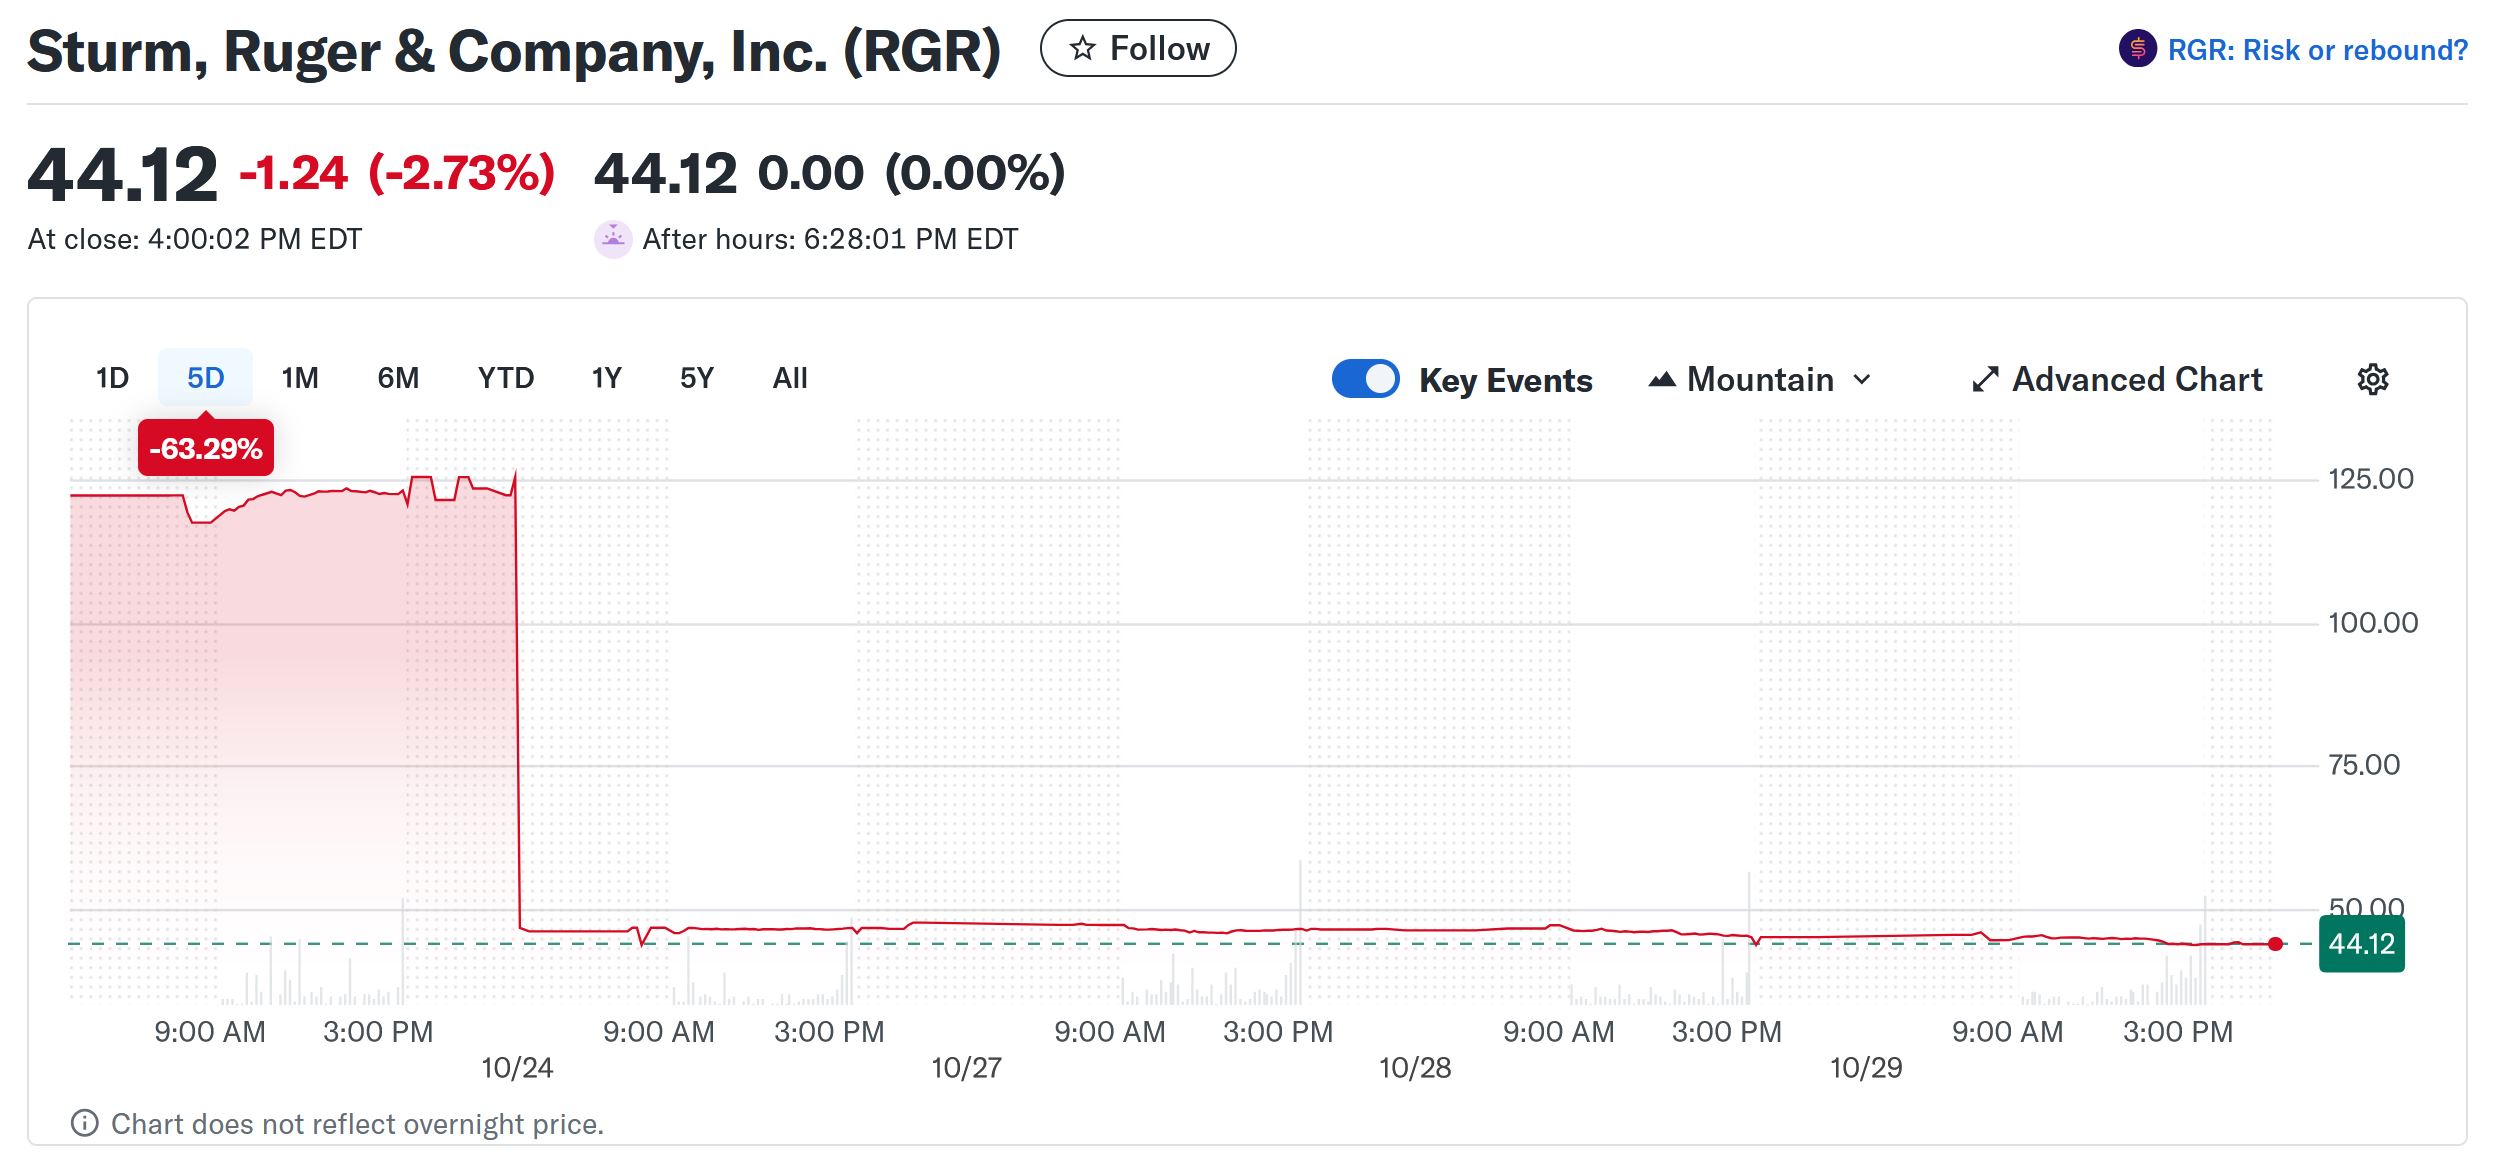
Task: Open Advanced Chart view
Action: tap(2136, 379)
